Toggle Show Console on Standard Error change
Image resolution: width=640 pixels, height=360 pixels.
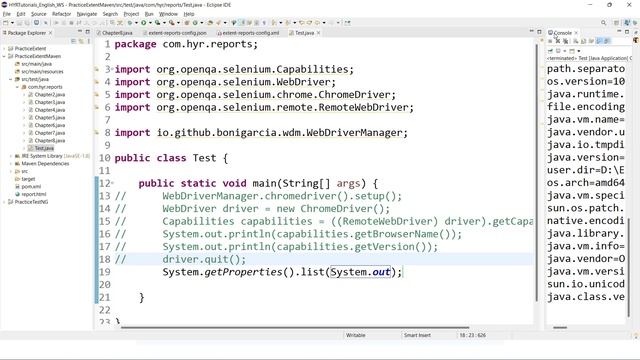click(x=607, y=41)
